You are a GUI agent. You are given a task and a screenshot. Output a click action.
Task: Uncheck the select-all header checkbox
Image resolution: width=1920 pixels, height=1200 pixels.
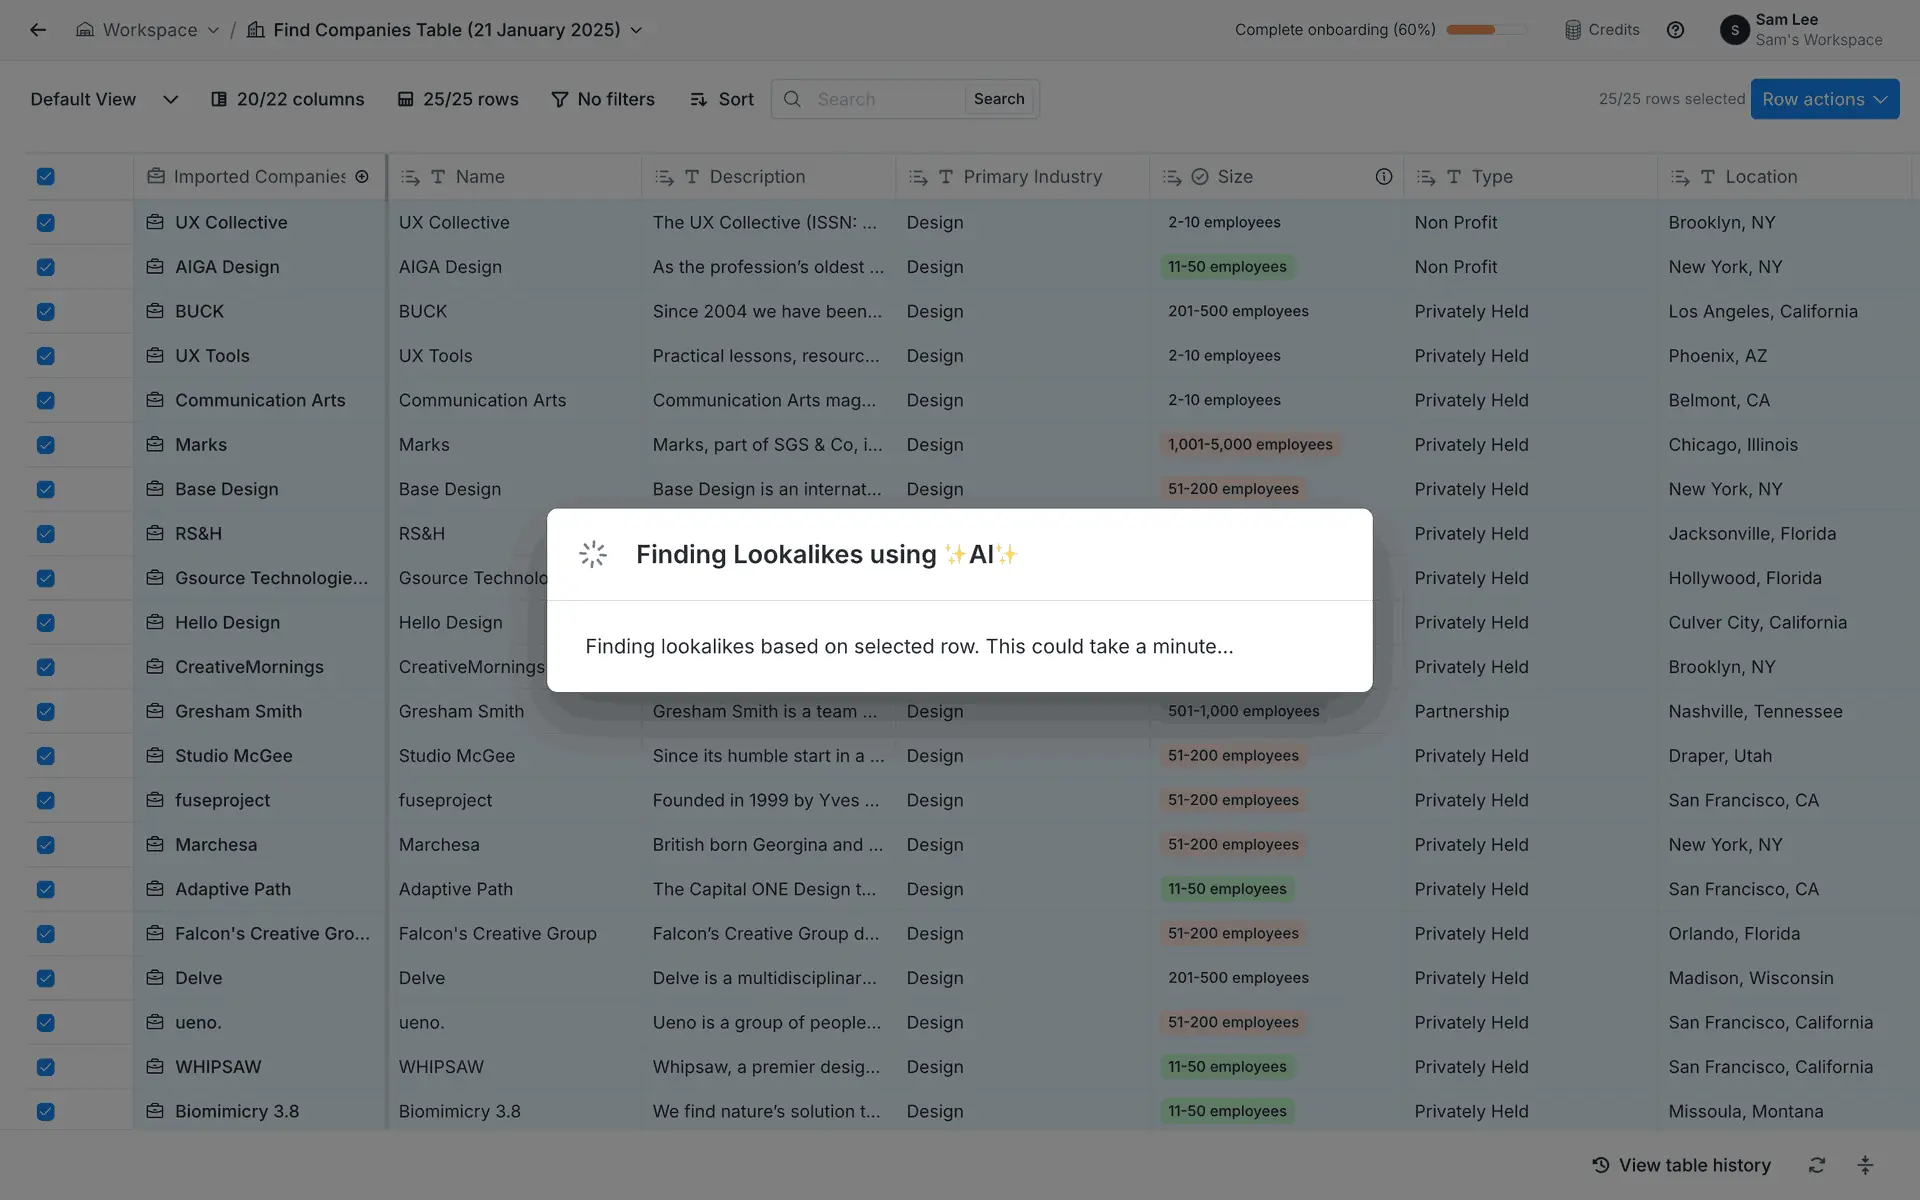click(46, 177)
